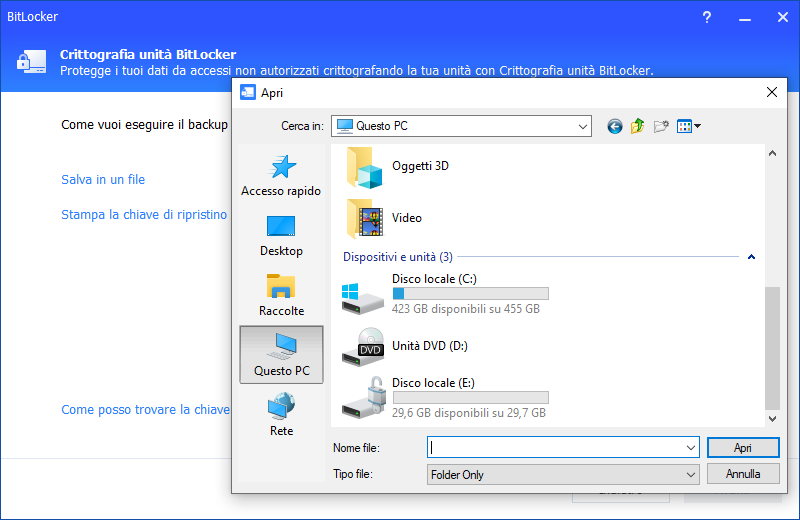Click the Disco locale (C:) usage bar
This screenshot has height=520, width=800.
tap(470, 293)
